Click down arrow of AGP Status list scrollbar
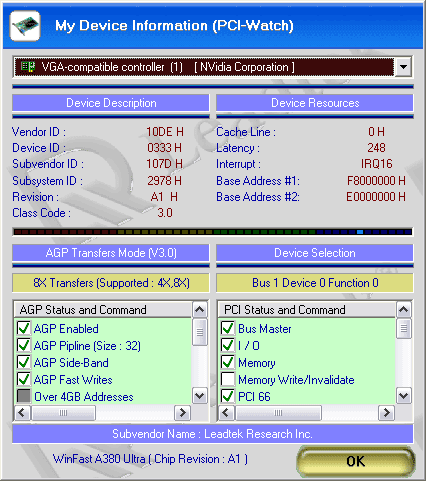 (x=200, y=396)
